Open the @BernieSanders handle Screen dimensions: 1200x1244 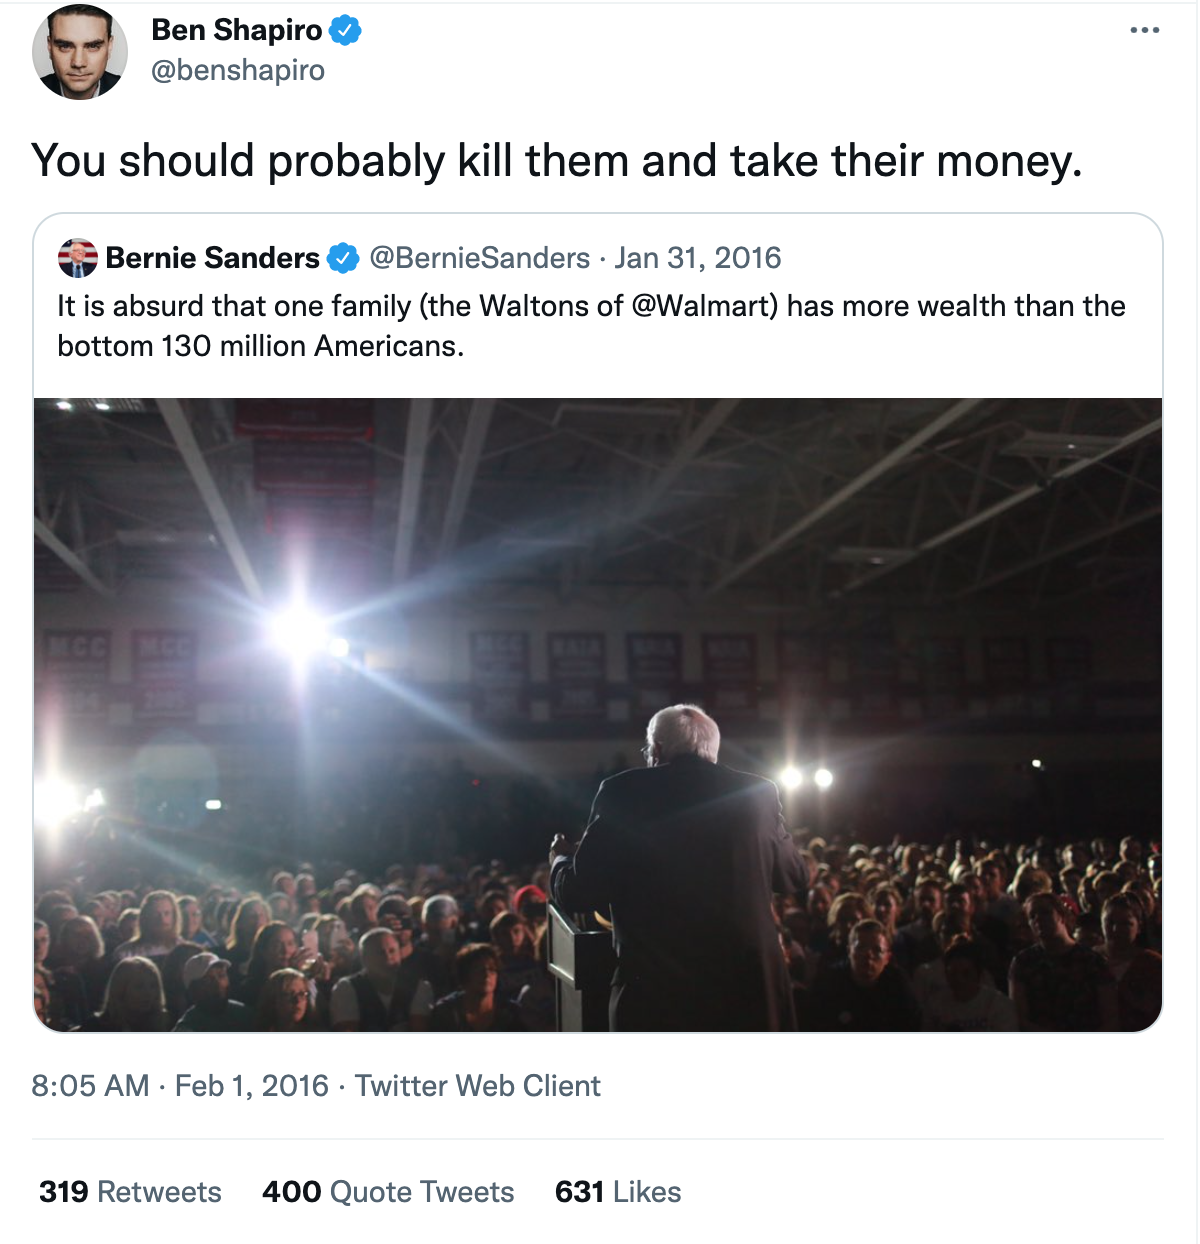click(480, 258)
